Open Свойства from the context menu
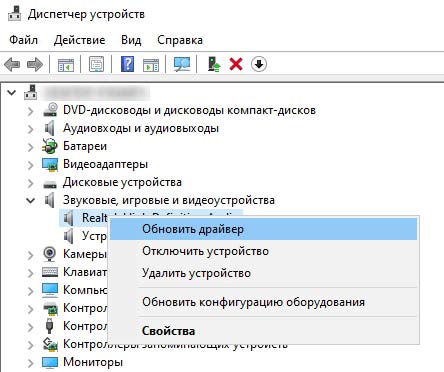Image resolution: width=444 pixels, height=372 pixels. (x=263, y=331)
